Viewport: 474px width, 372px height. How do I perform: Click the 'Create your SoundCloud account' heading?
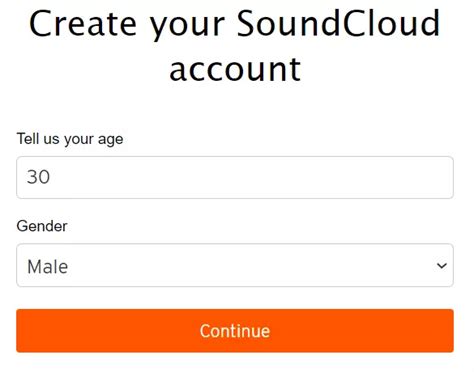pos(235,46)
